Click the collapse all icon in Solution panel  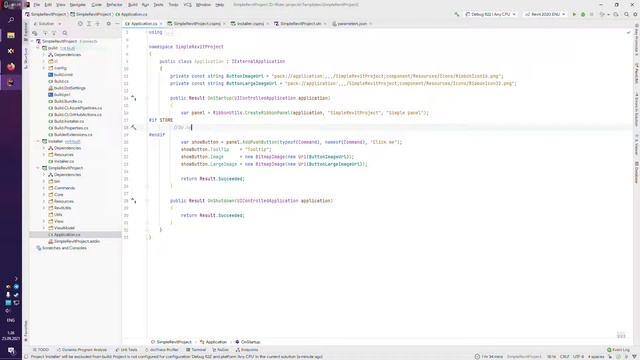click(x=98, y=24)
